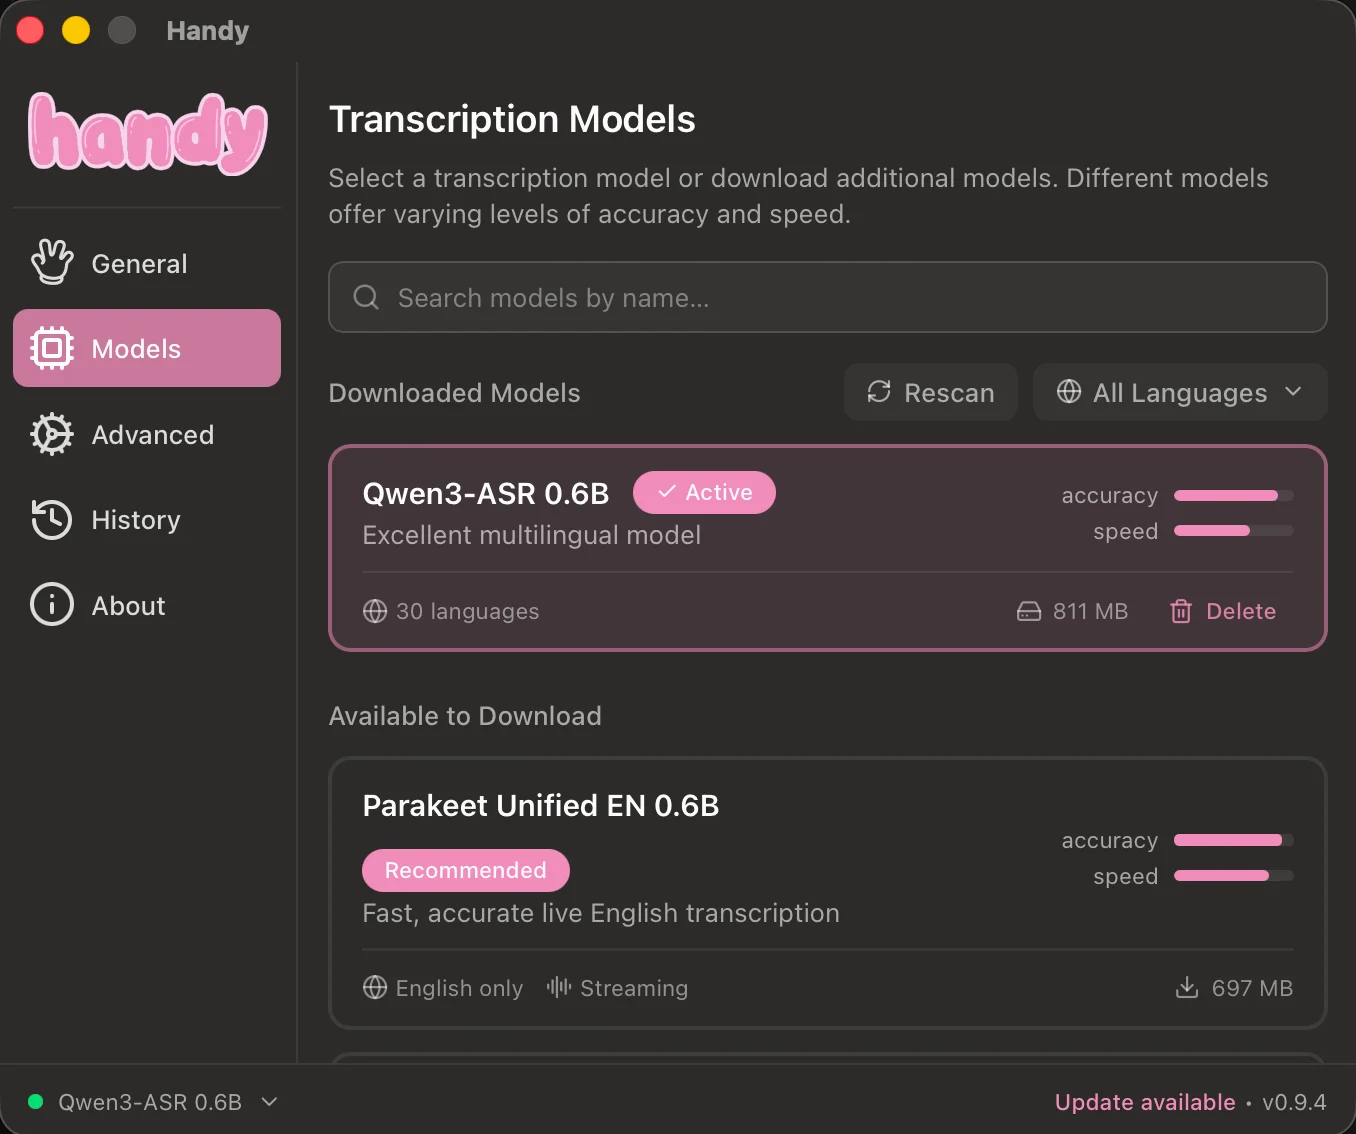Click the Update available link
The image size is (1356, 1134).
(x=1145, y=1102)
